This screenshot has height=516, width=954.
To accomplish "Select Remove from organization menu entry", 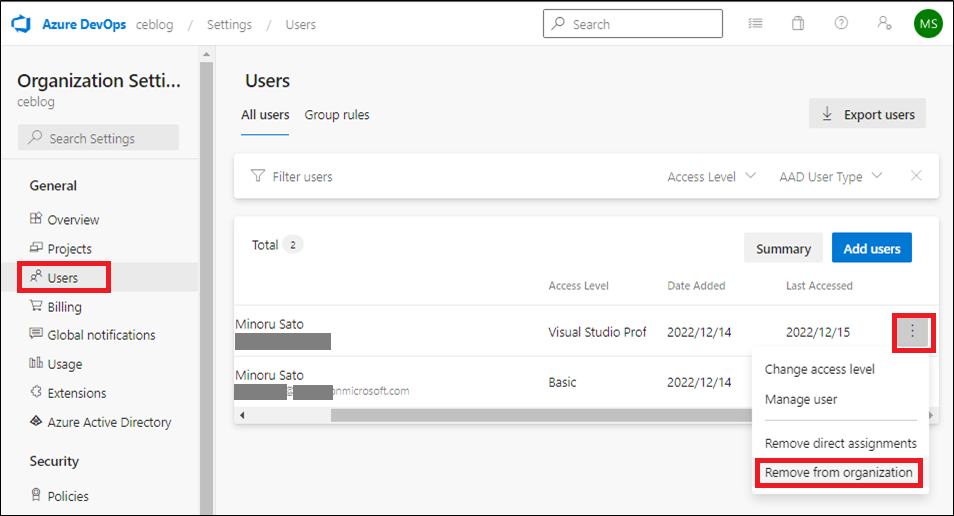I will 838,473.
